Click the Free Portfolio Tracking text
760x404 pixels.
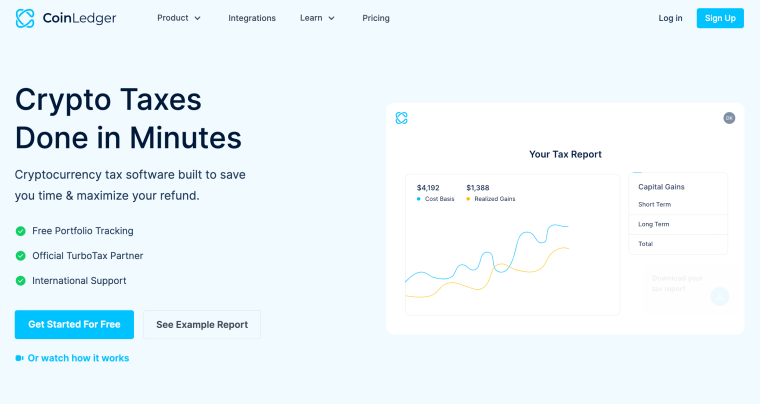click(82, 231)
